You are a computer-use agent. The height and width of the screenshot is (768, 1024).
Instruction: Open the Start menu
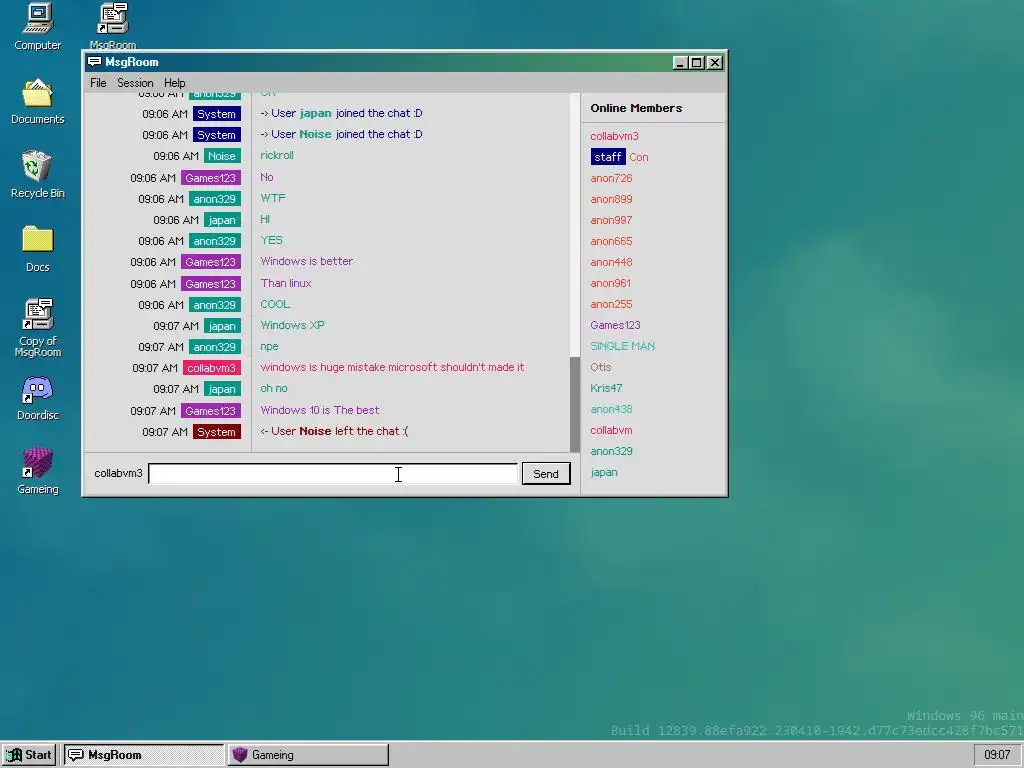pyautogui.click(x=29, y=755)
